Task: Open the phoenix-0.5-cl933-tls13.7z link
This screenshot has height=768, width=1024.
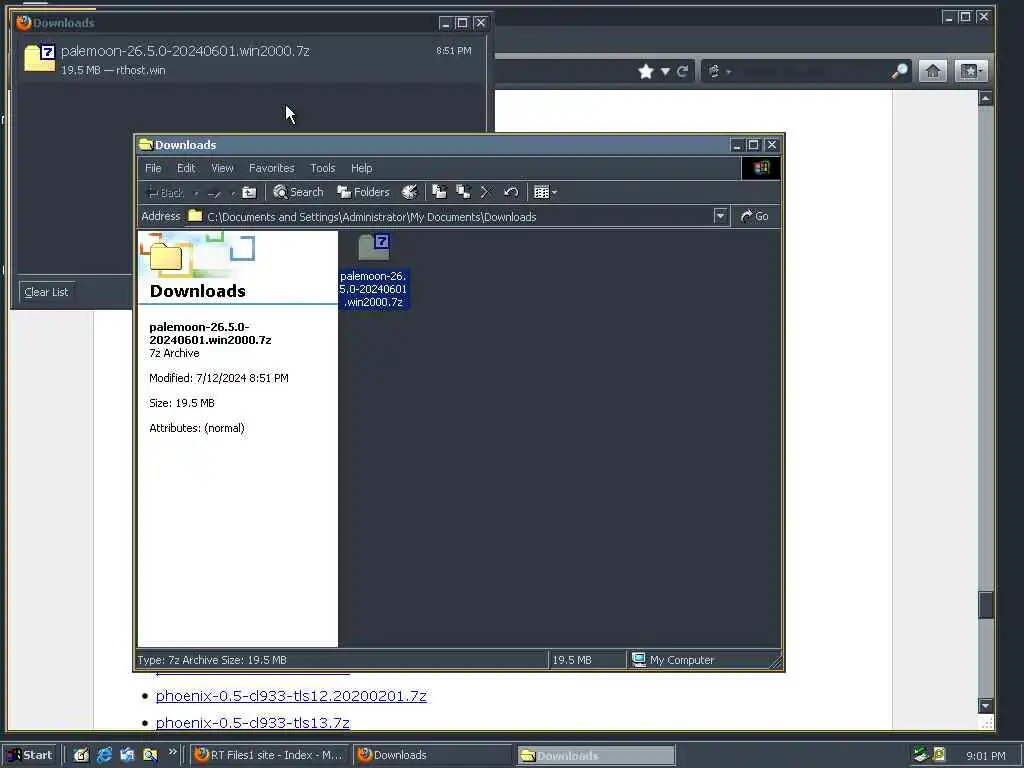Action: pos(253,723)
